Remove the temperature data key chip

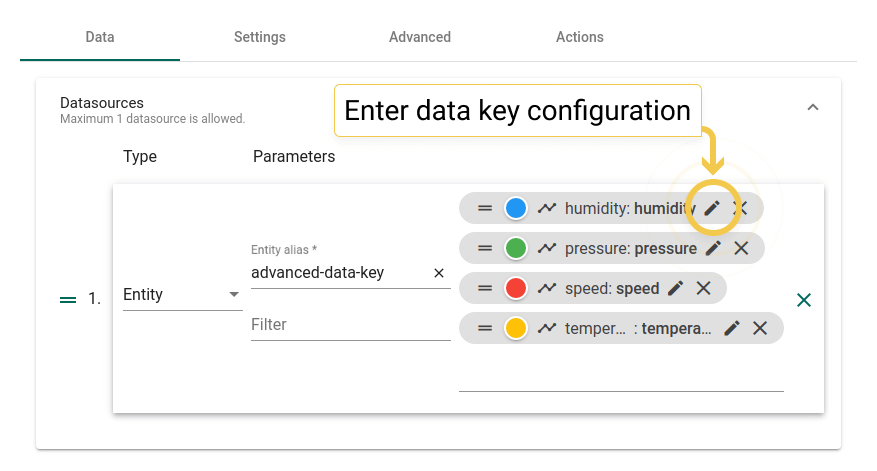click(x=760, y=328)
